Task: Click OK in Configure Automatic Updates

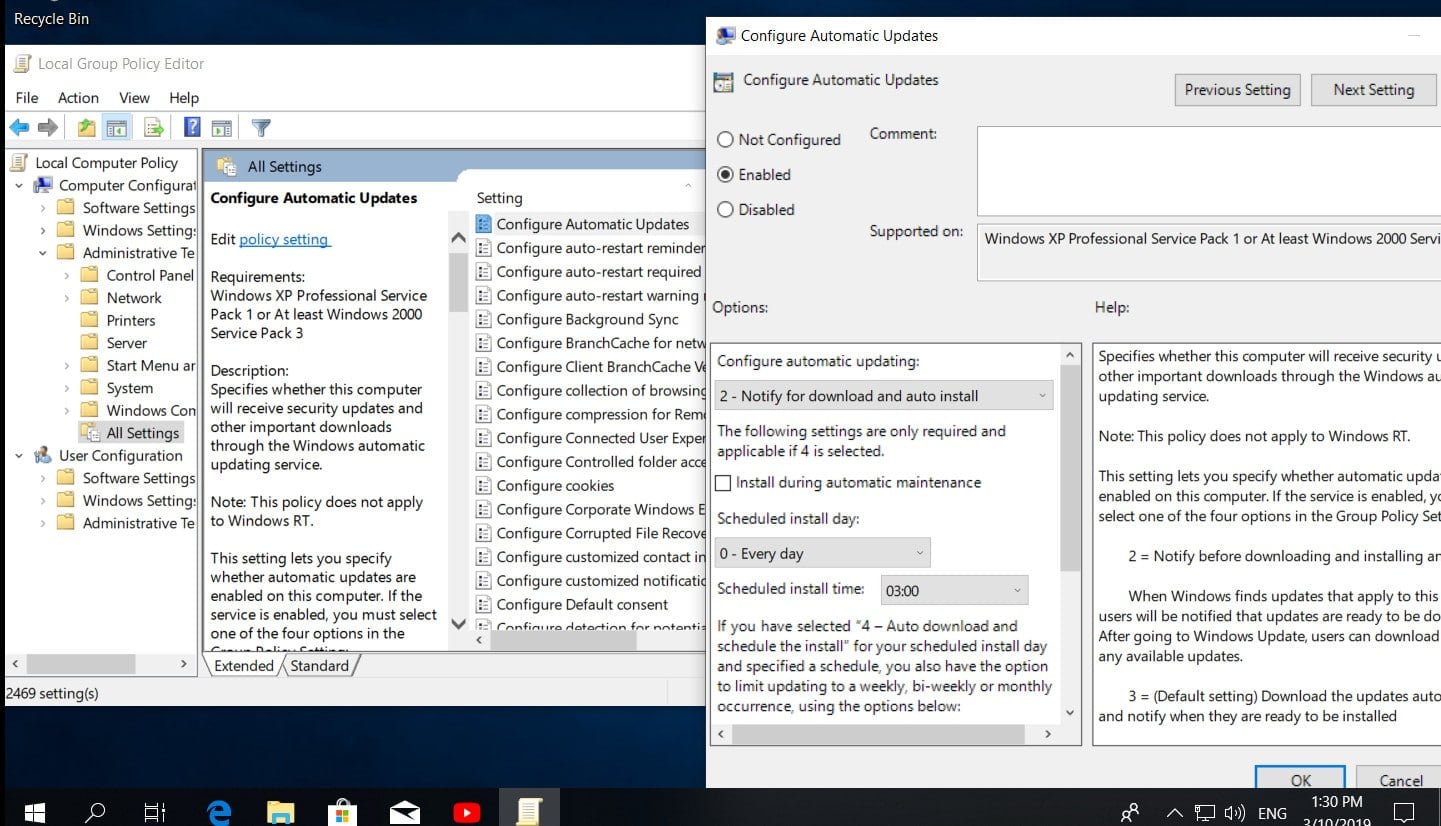Action: [1301, 780]
